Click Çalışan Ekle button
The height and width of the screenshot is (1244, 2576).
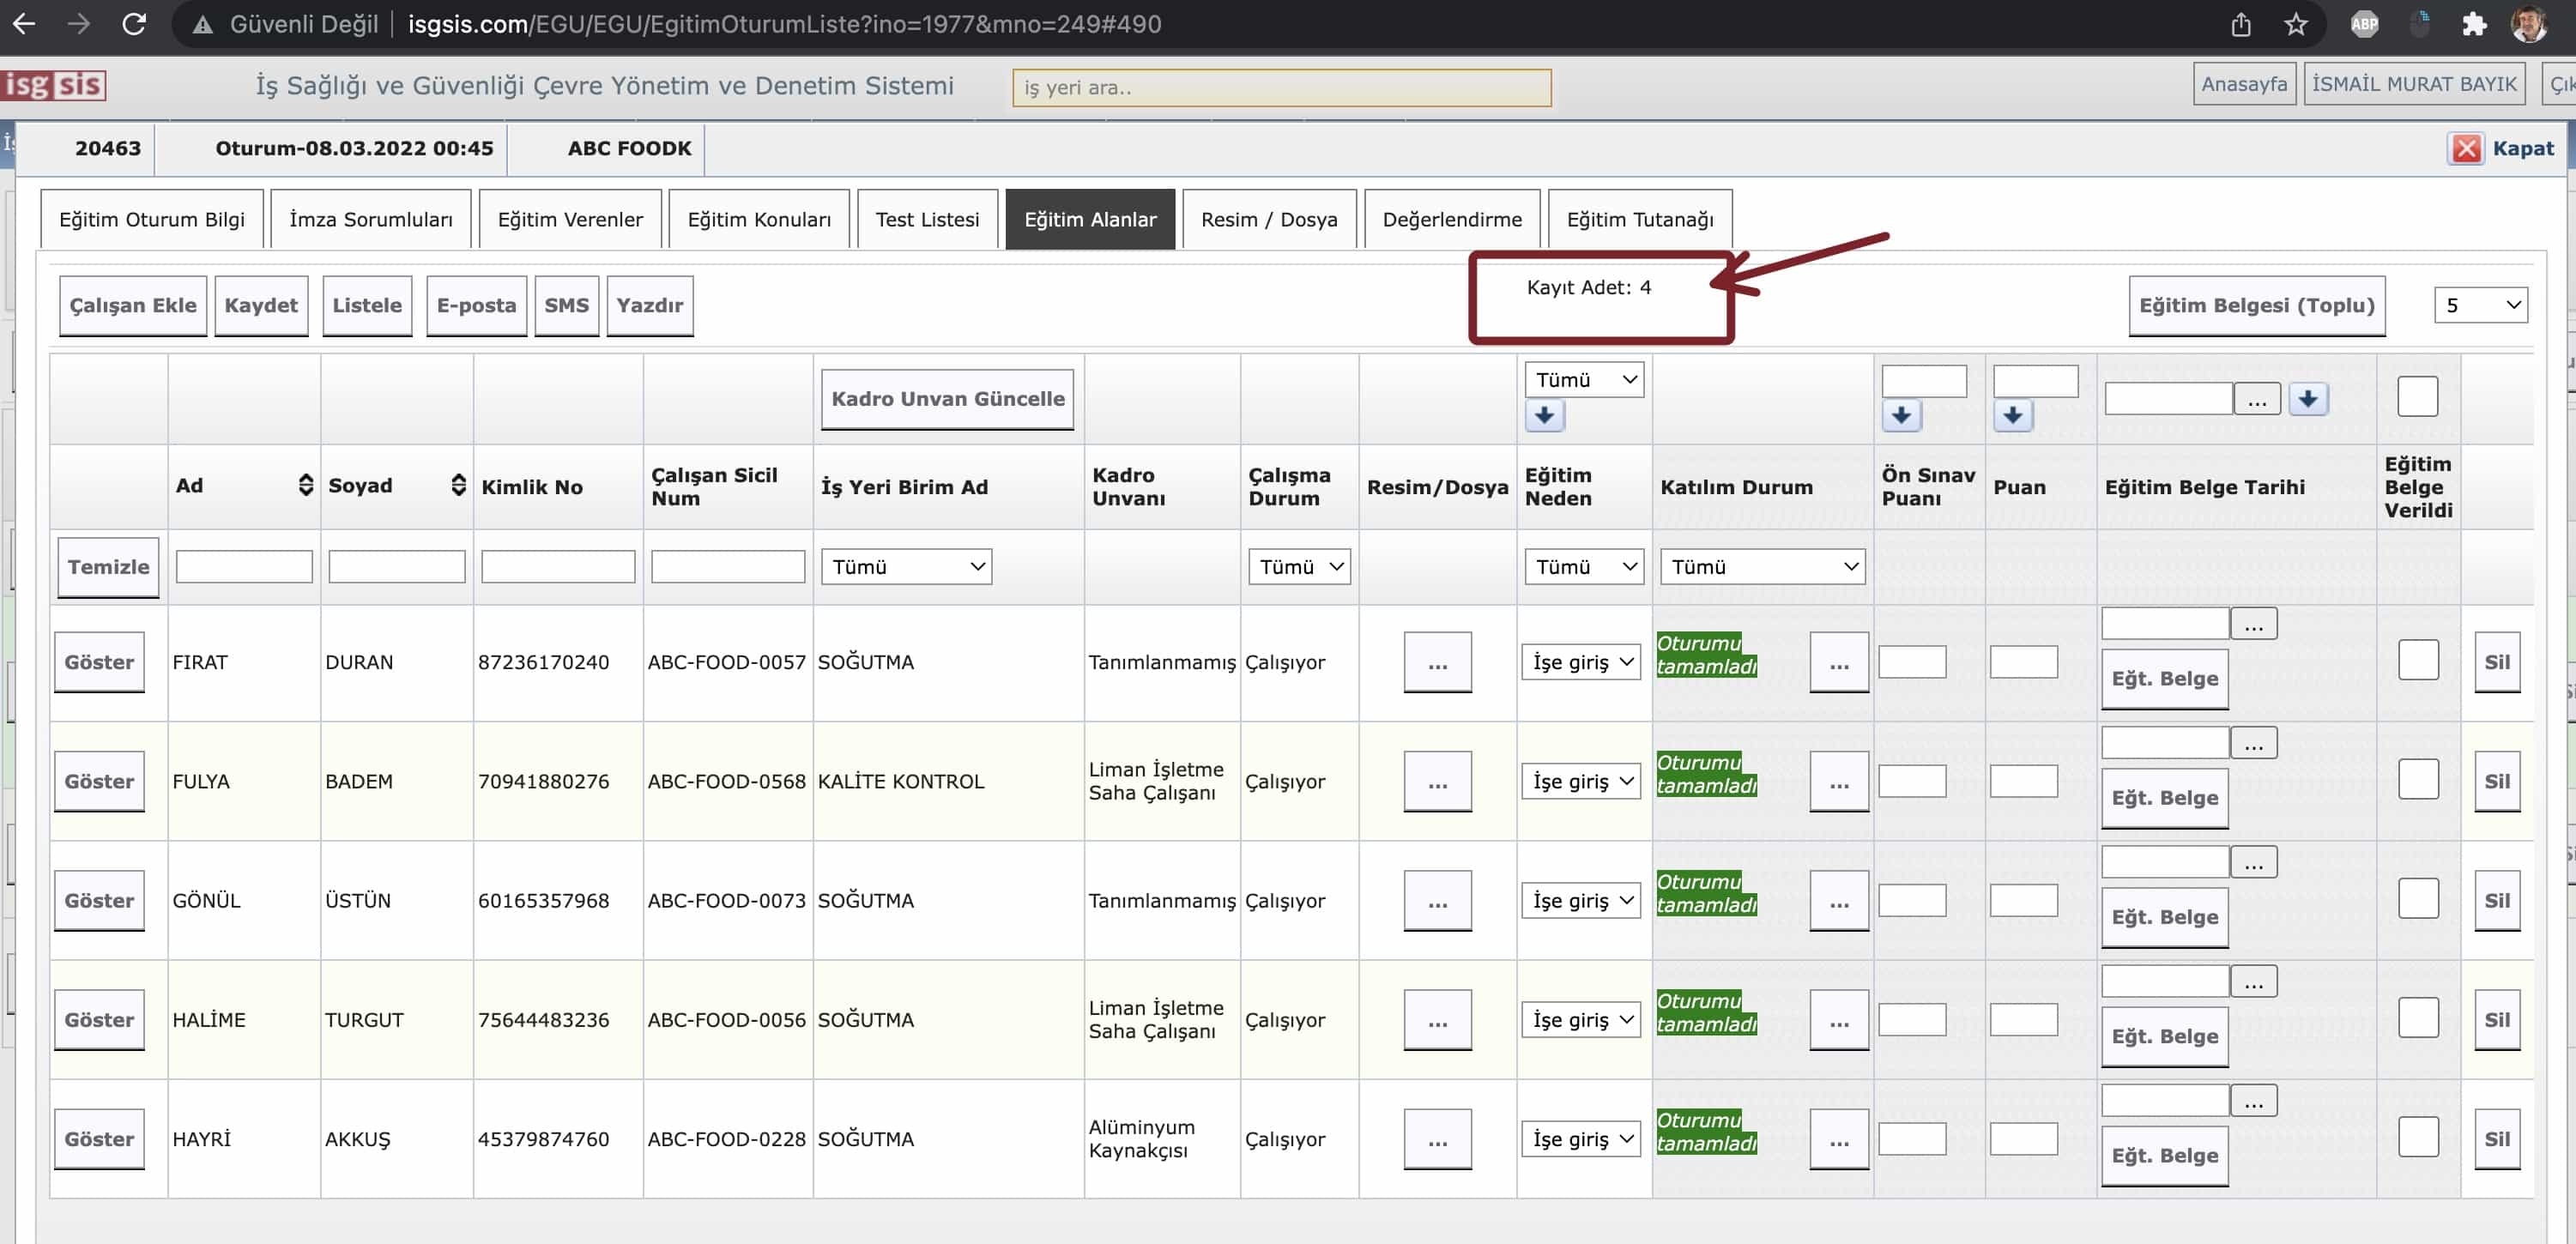click(133, 305)
